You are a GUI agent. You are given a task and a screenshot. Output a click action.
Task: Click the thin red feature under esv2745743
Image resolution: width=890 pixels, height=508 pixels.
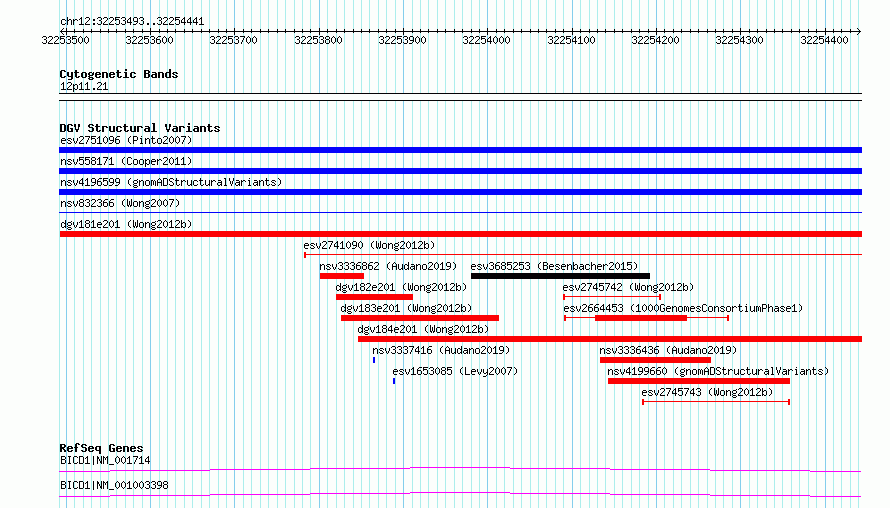tap(716, 402)
